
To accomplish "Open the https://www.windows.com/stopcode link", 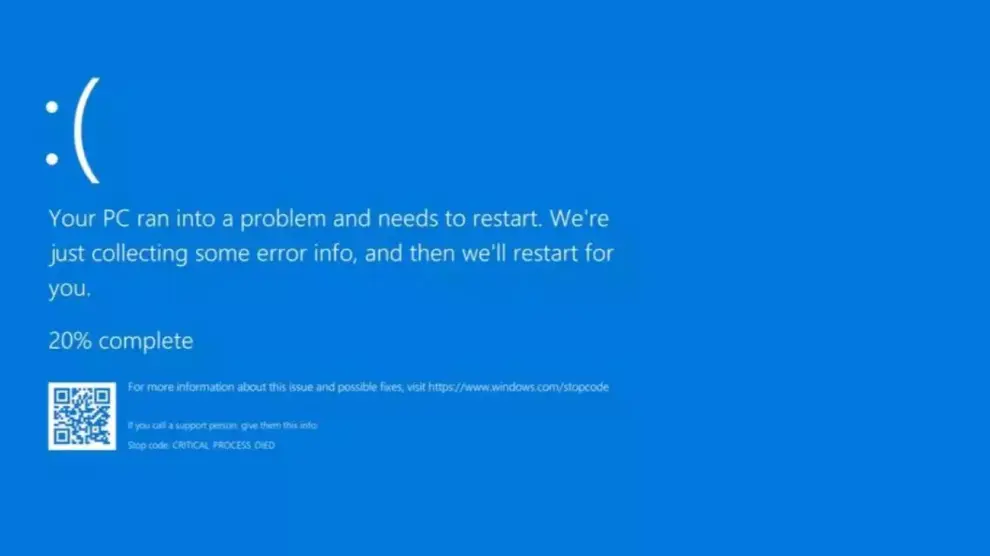I will 518,387.
